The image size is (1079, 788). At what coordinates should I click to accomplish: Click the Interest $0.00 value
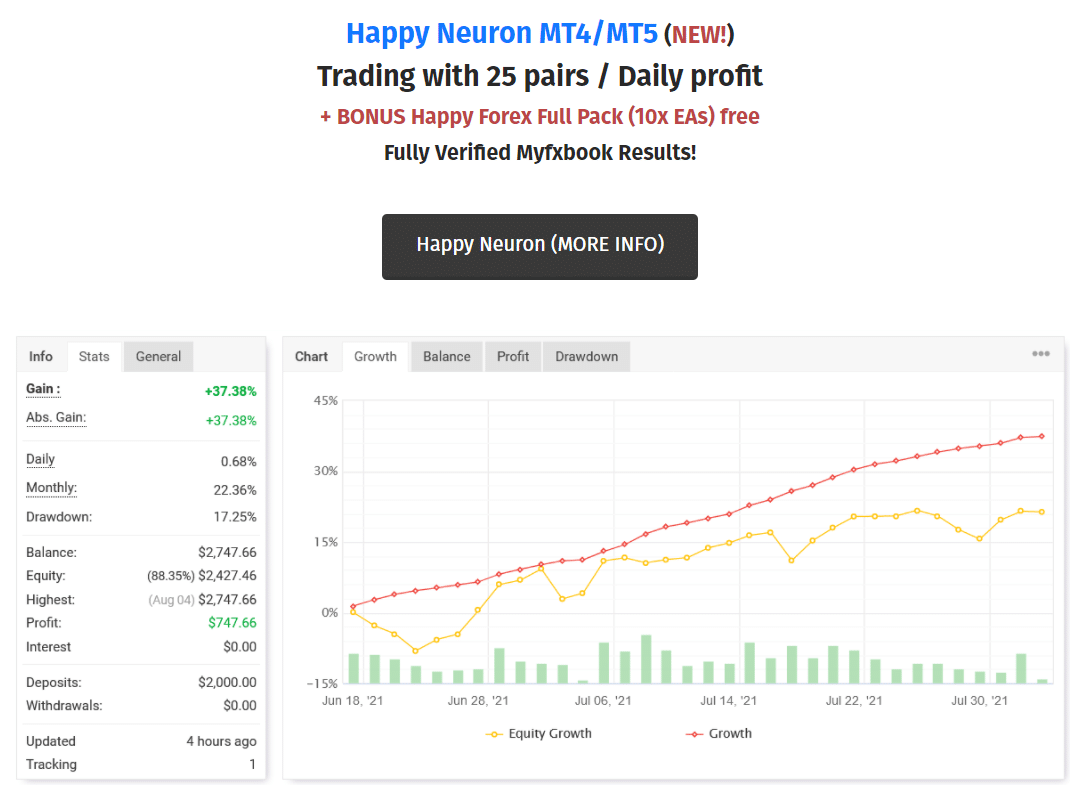(239, 648)
